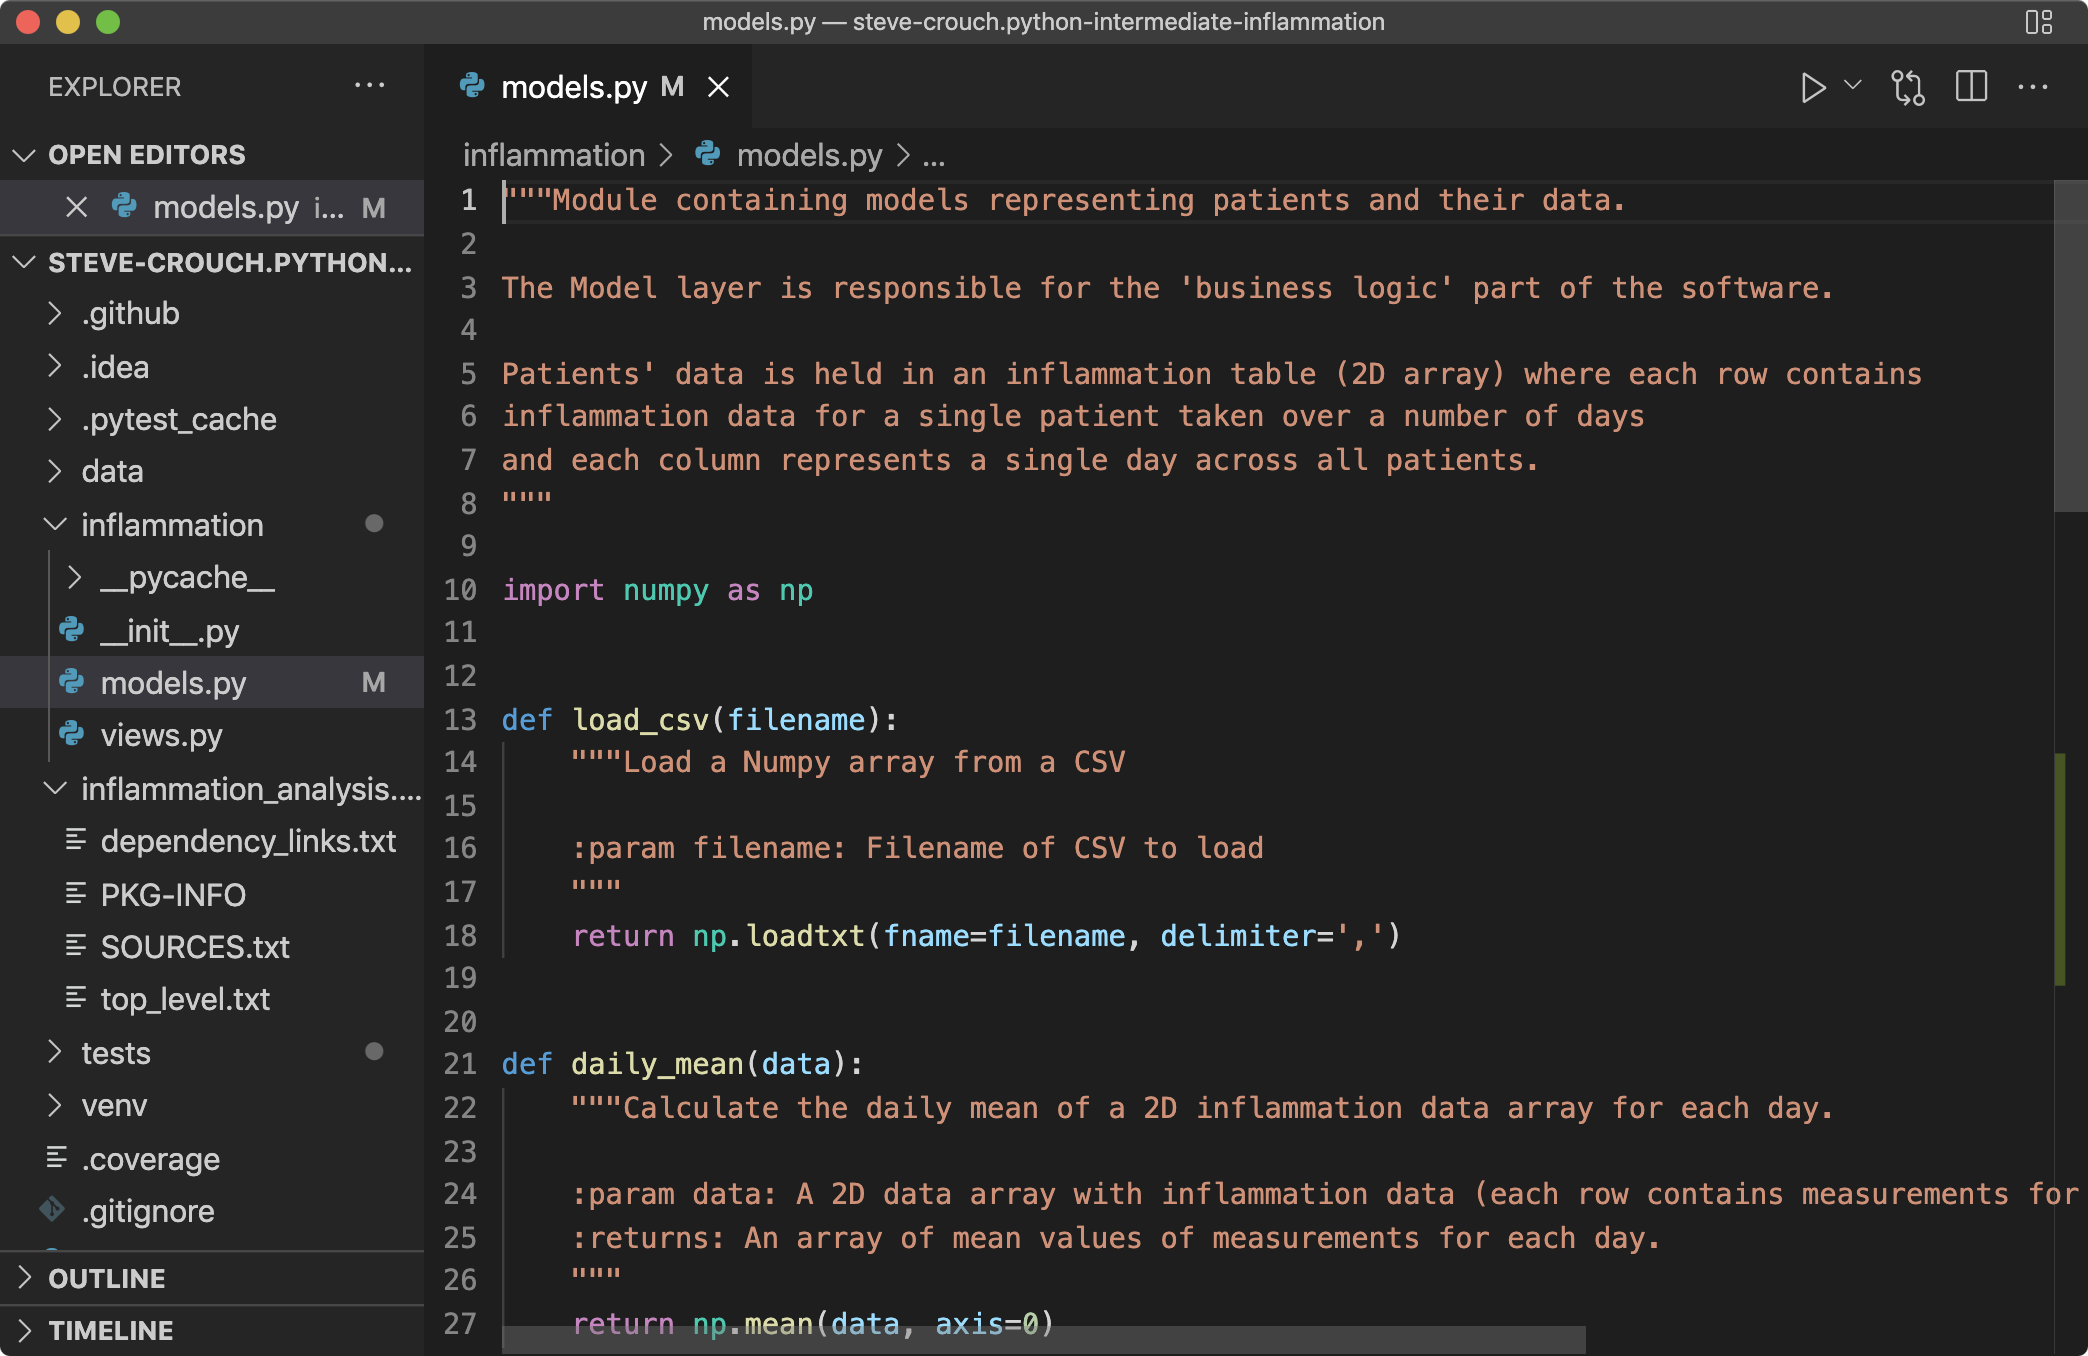Open the Run dropdown arrow next to play button
Viewport: 2088px width, 1356px height.
[x=1852, y=87]
